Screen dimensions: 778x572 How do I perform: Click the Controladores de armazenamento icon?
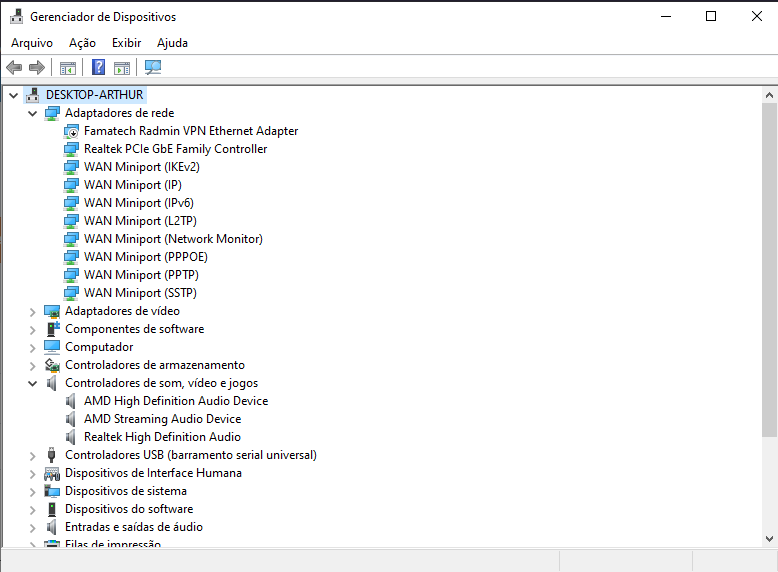point(52,365)
